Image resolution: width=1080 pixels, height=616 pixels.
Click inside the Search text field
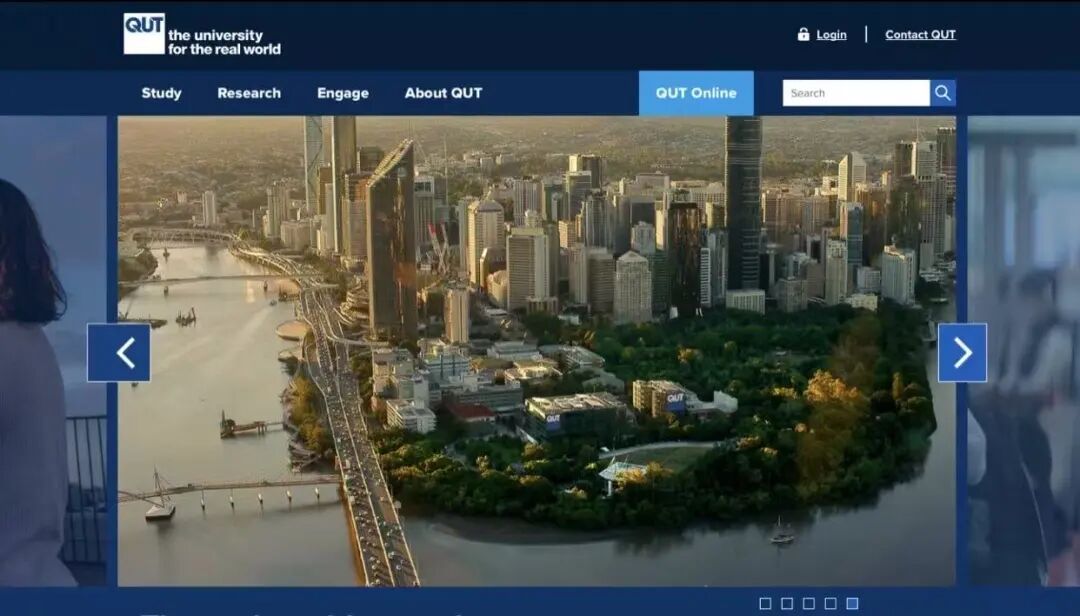tap(855, 93)
